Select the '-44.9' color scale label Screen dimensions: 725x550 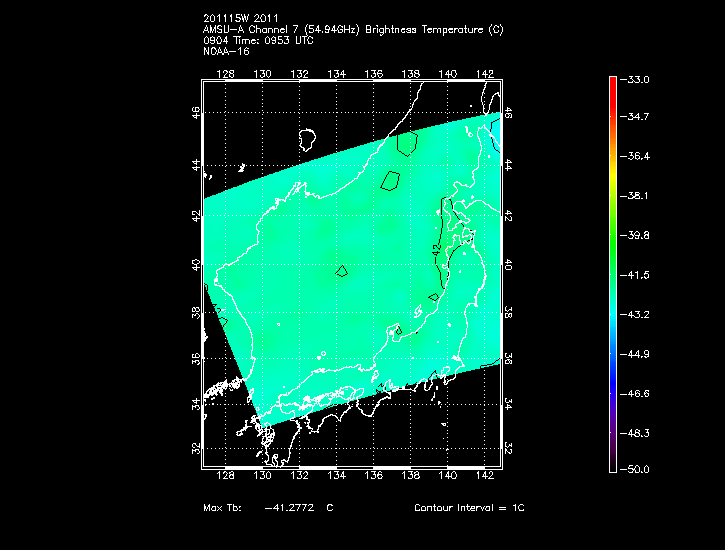634,354
